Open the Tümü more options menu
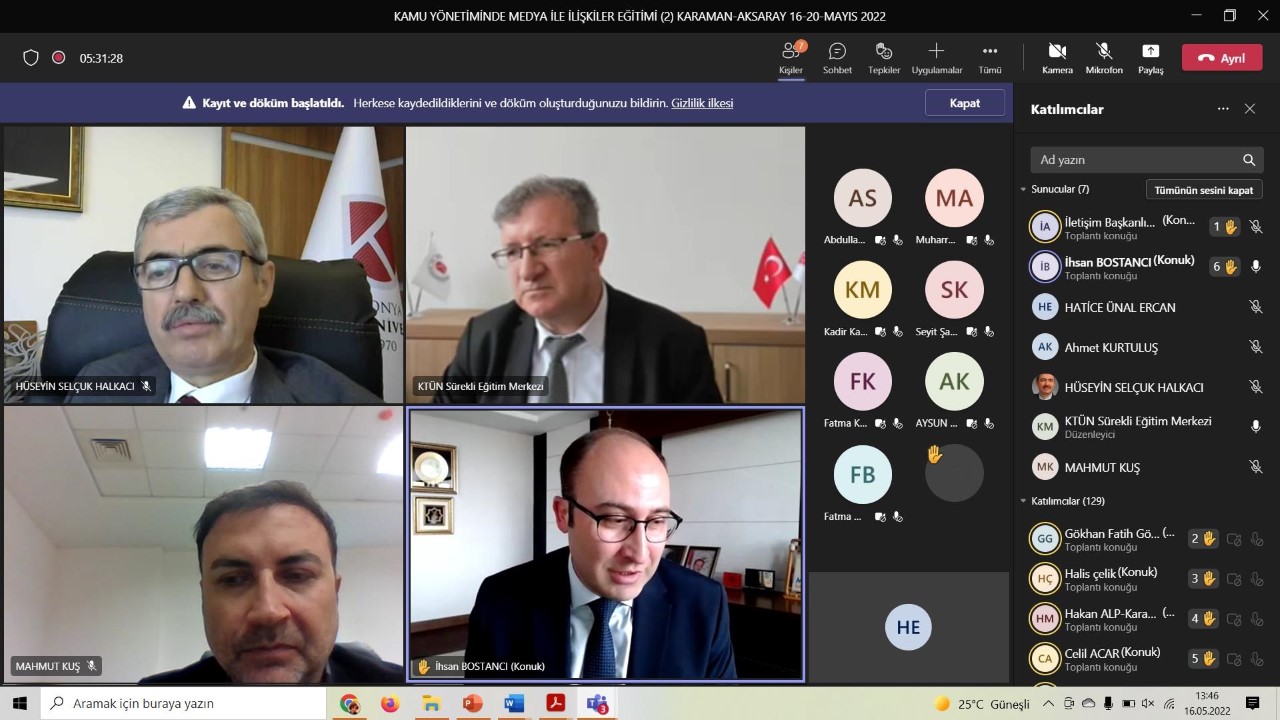Screen dimensions: 1280x720 989,57
